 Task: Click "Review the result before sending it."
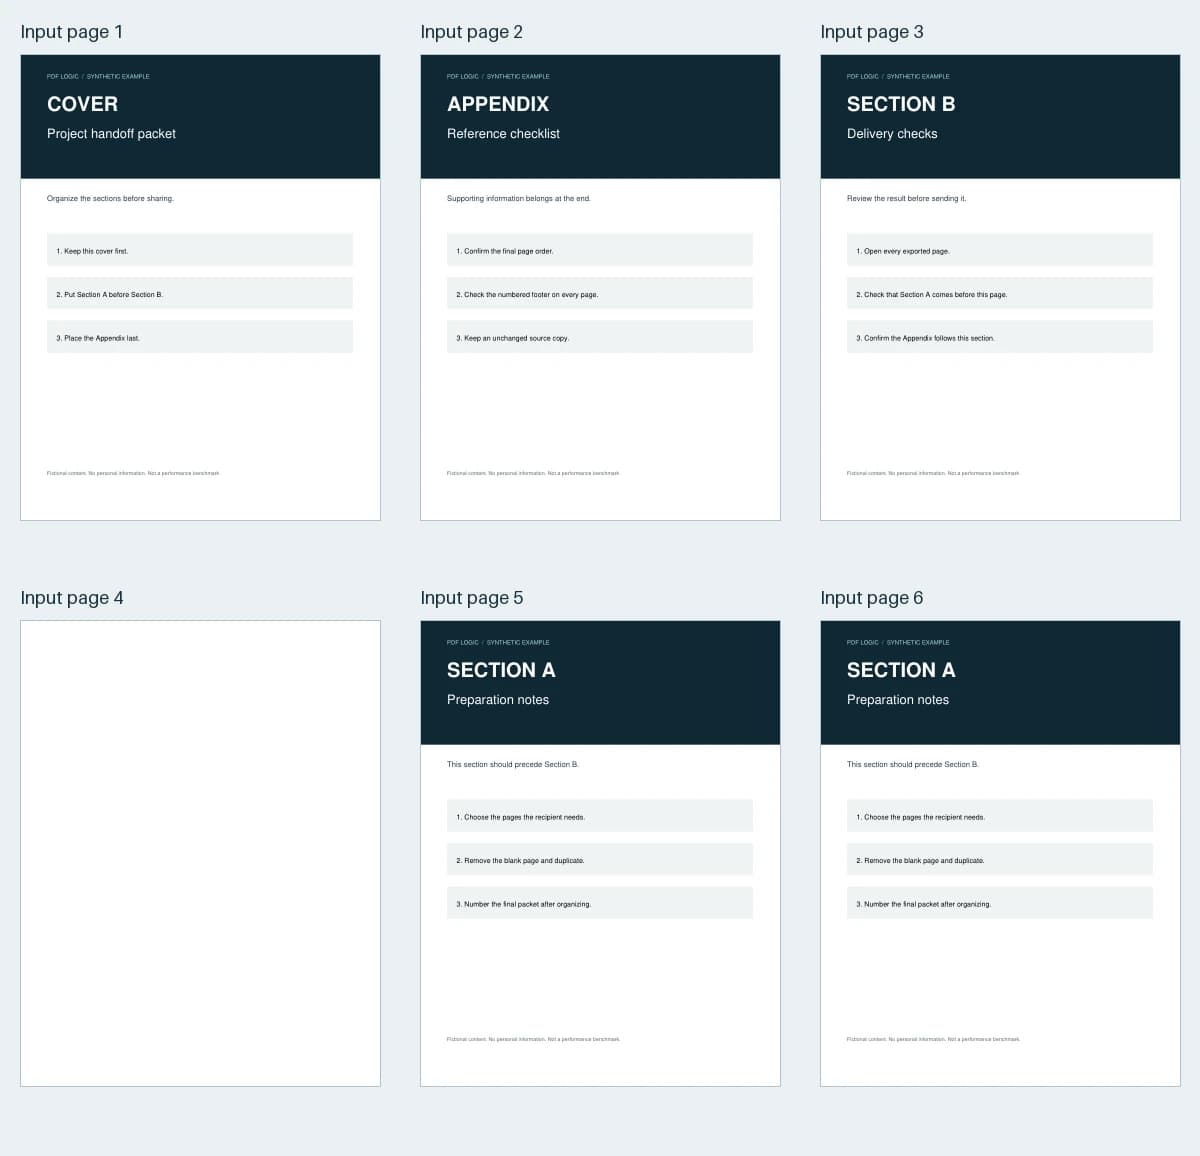pyautogui.click(x=906, y=198)
